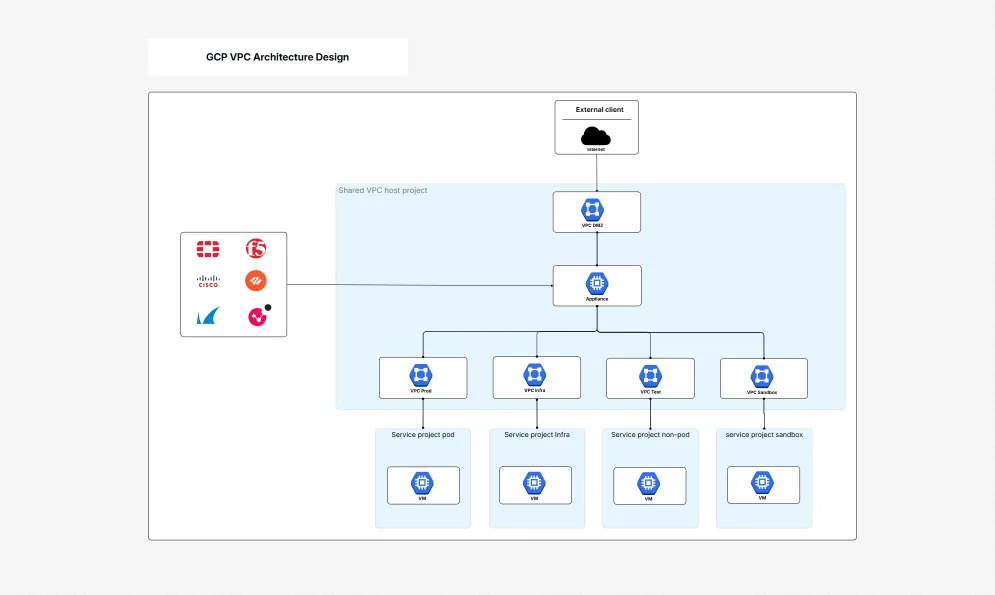Click the orange Palo Alto logo
Screen dimensions: 995x595
coord(256,280)
